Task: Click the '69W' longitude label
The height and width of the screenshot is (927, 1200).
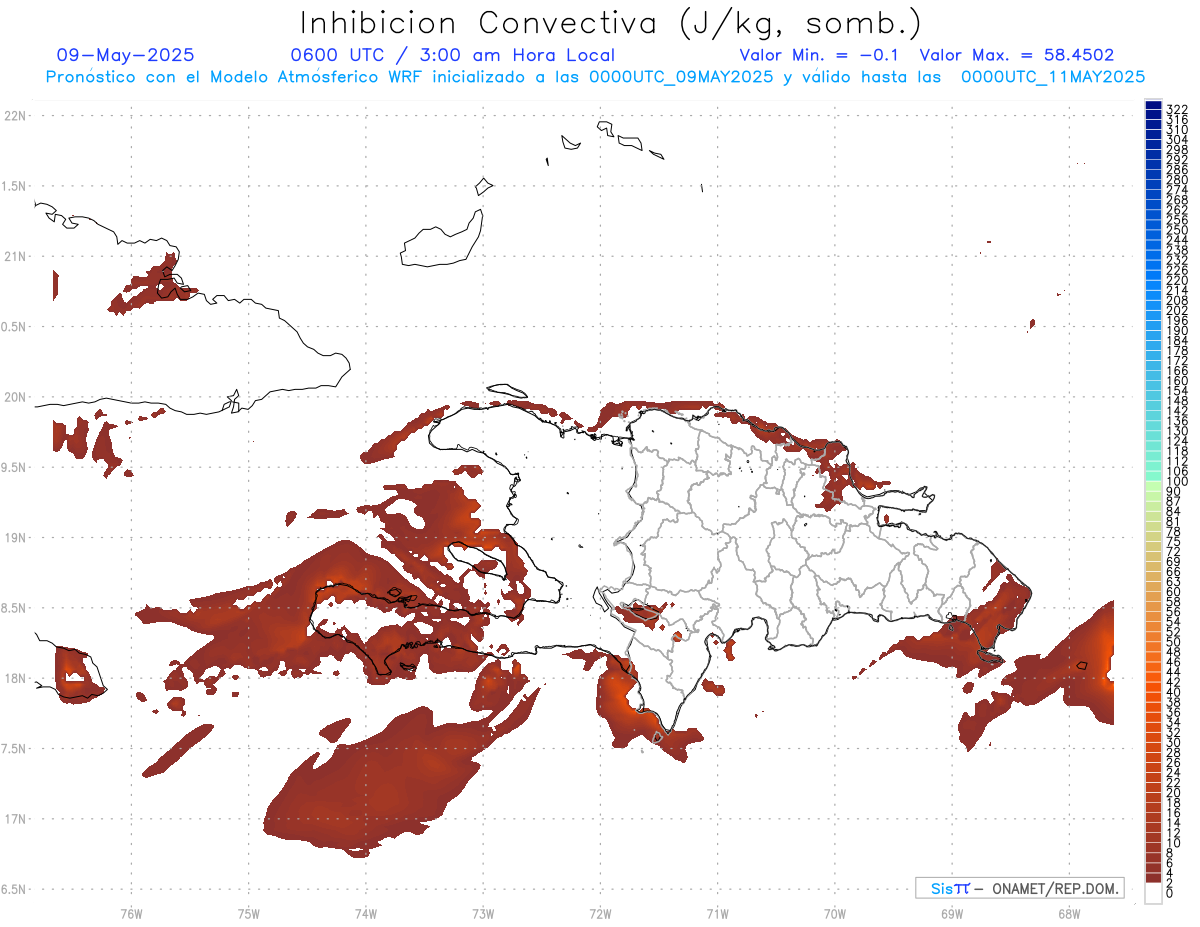Action: click(951, 913)
